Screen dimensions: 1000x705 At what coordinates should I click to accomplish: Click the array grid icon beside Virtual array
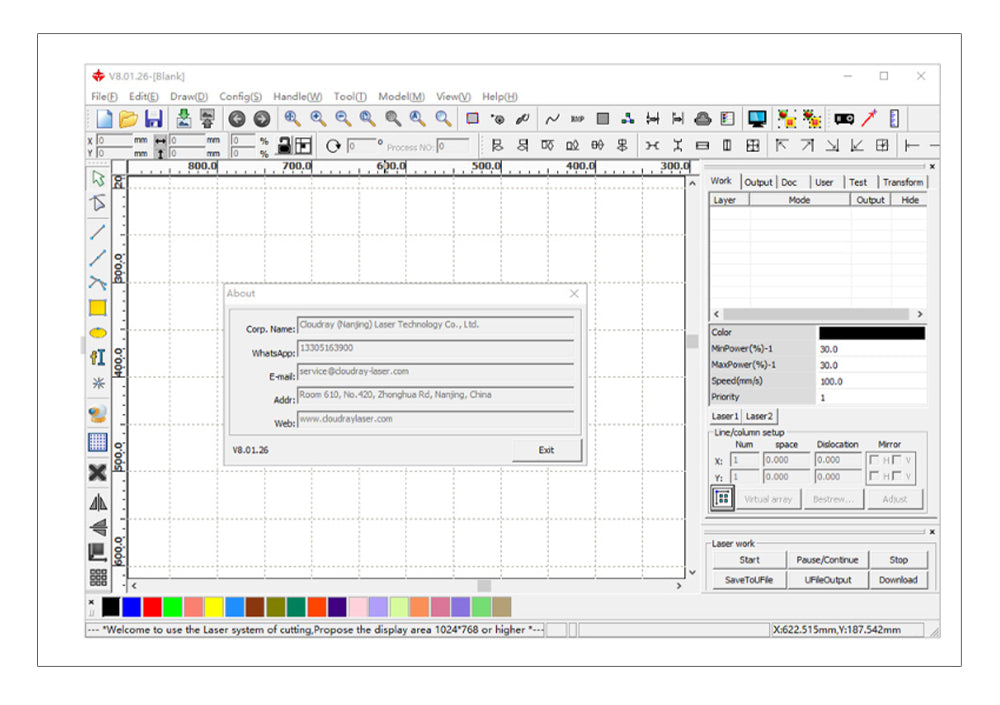[x=722, y=498]
